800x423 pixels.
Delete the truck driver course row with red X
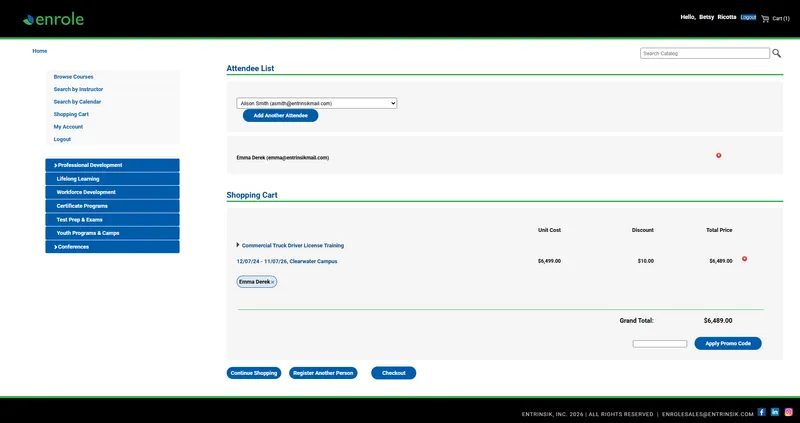point(744,259)
